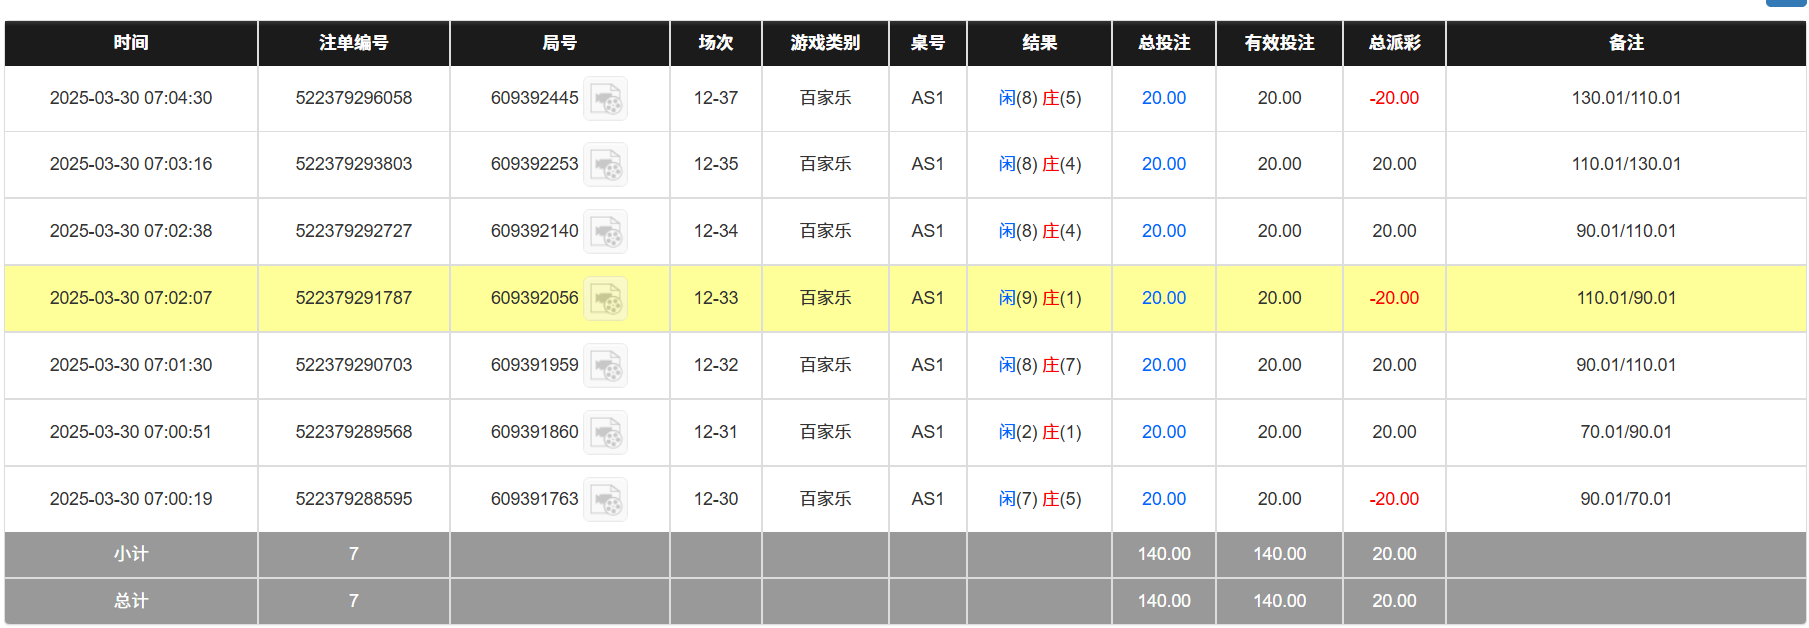Image resolution: width=1809 pixels, height=628 pixels.
Task: Open replay icon next to 609391860
Action: tap(605, 433)
